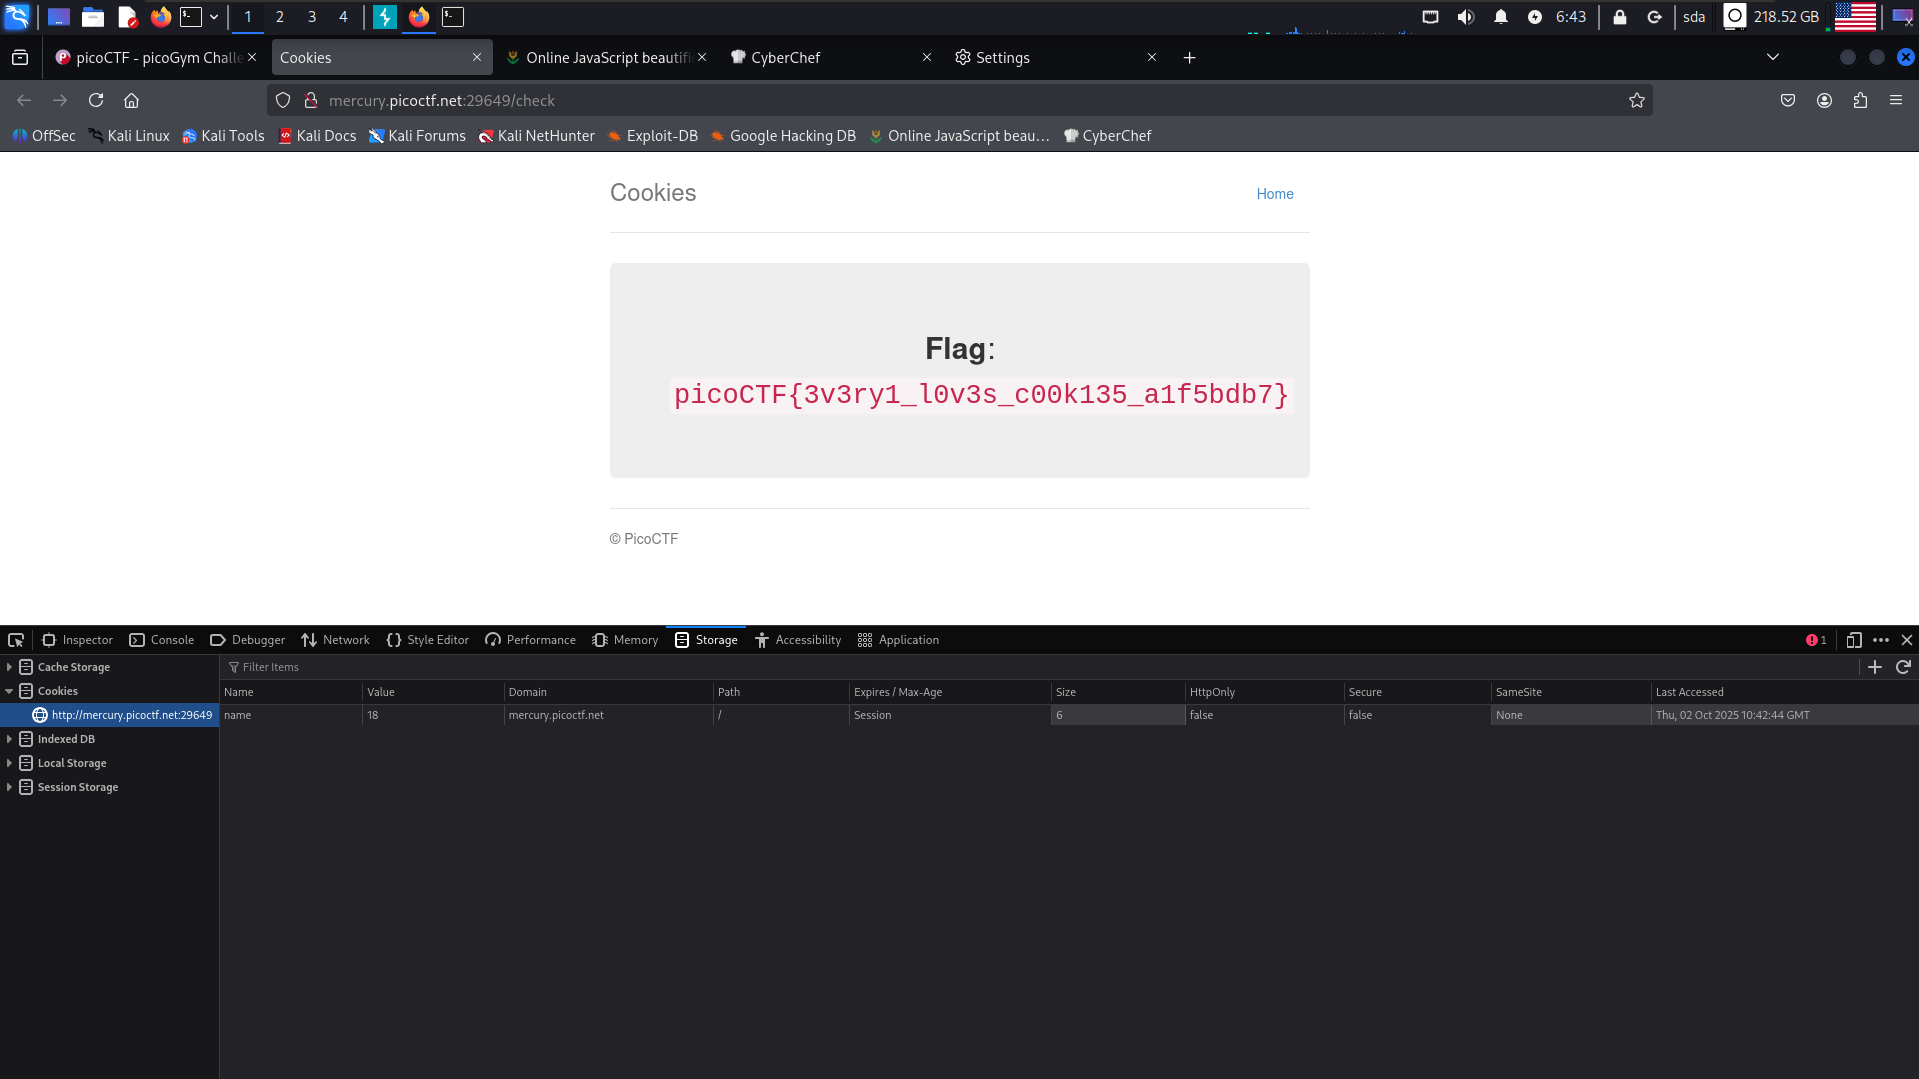Open DevTools customize three-dot menu

pos(1881,640)
